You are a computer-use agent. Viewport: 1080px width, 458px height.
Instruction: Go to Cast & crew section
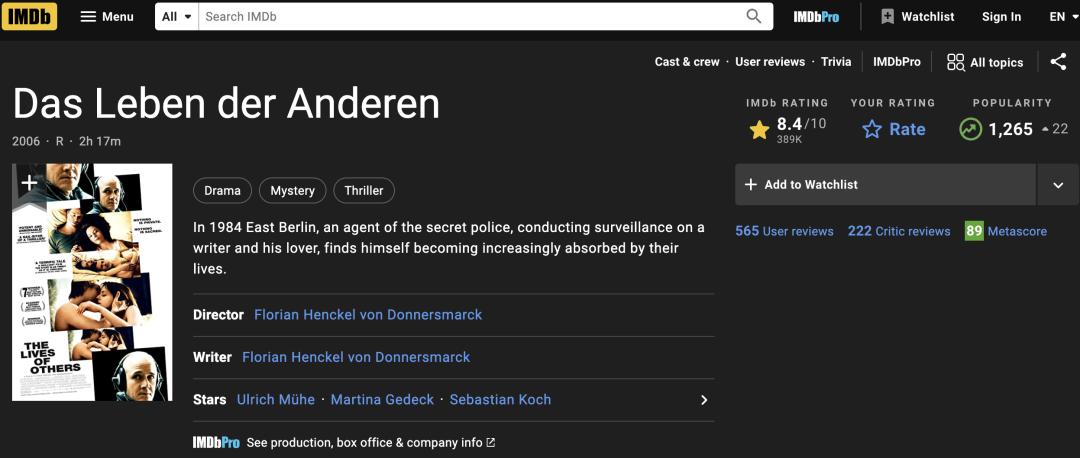click(x=687, y=62)
